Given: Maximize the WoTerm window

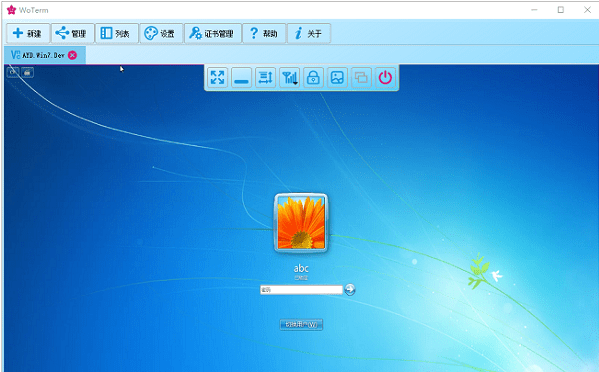Looking at the screenshot, I should click(x=561, y=10).
